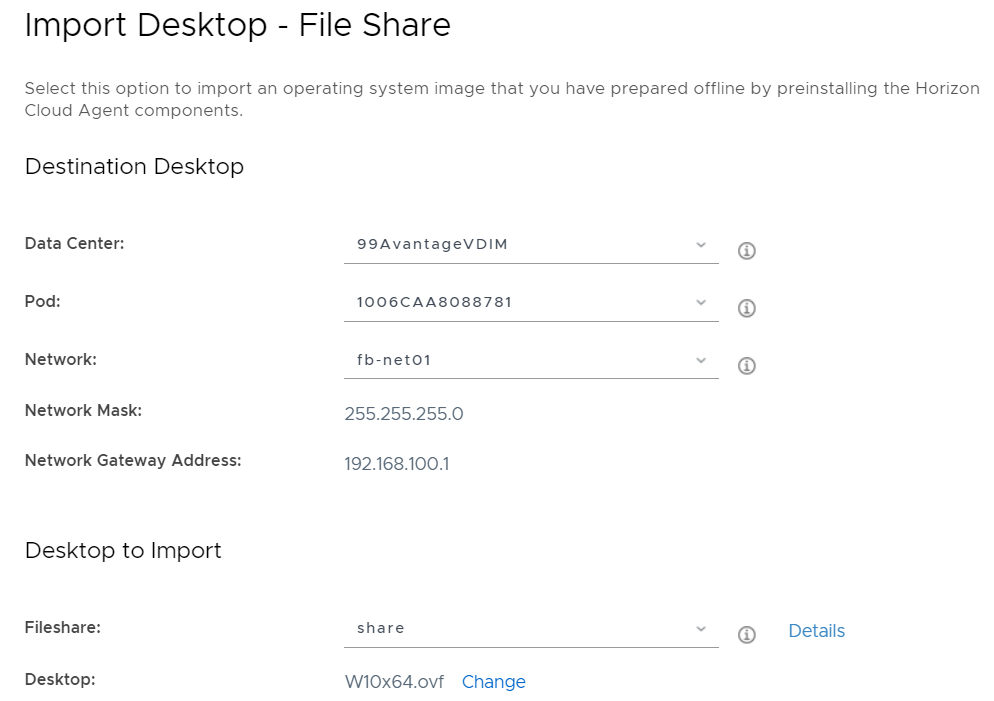This screenshot has width=994, height=701.
Task: Click the gateway address 192.168.100.1
Action: (x=396, y=464)
